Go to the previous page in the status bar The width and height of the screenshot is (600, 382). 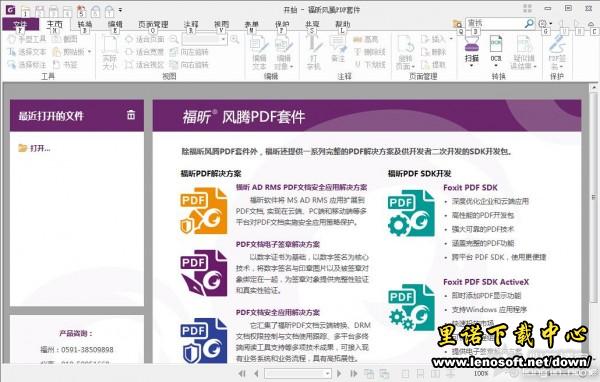tap(256, 373)
